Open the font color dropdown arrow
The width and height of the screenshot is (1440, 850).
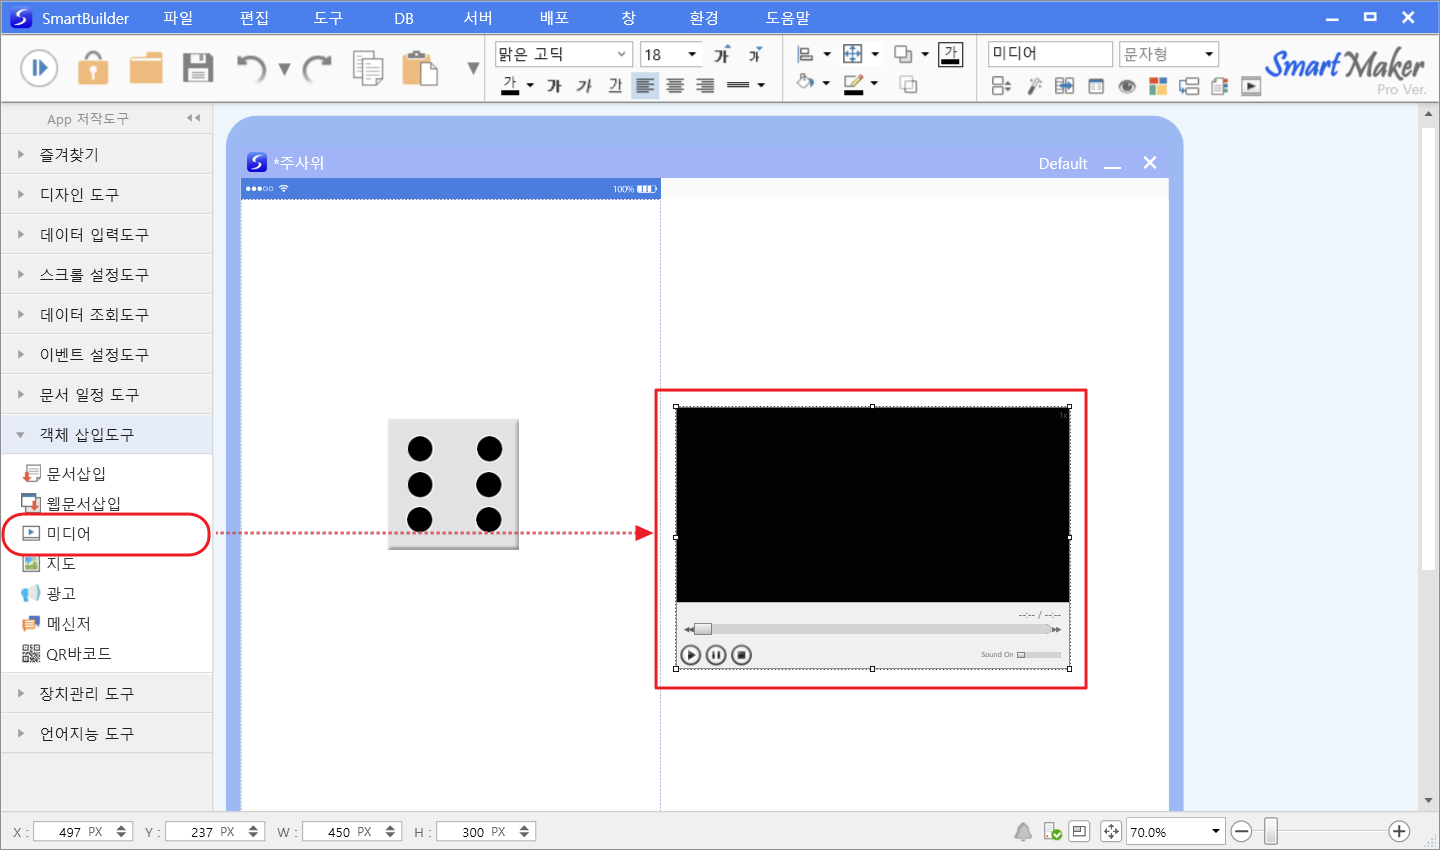(x=530, y=86)
